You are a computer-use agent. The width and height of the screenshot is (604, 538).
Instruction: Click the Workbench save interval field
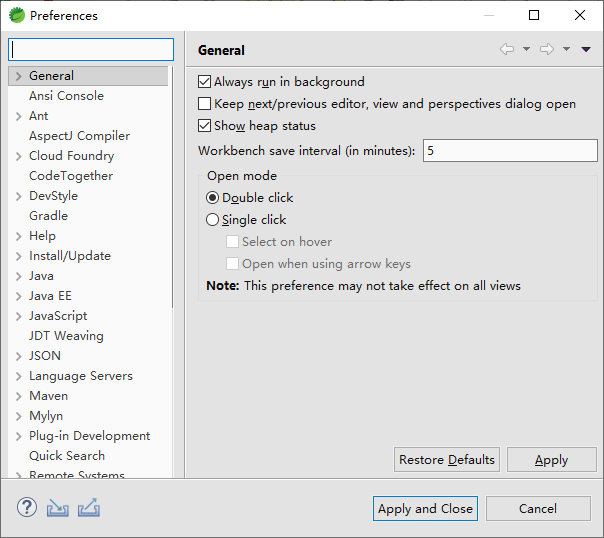[x=510, y=151]
